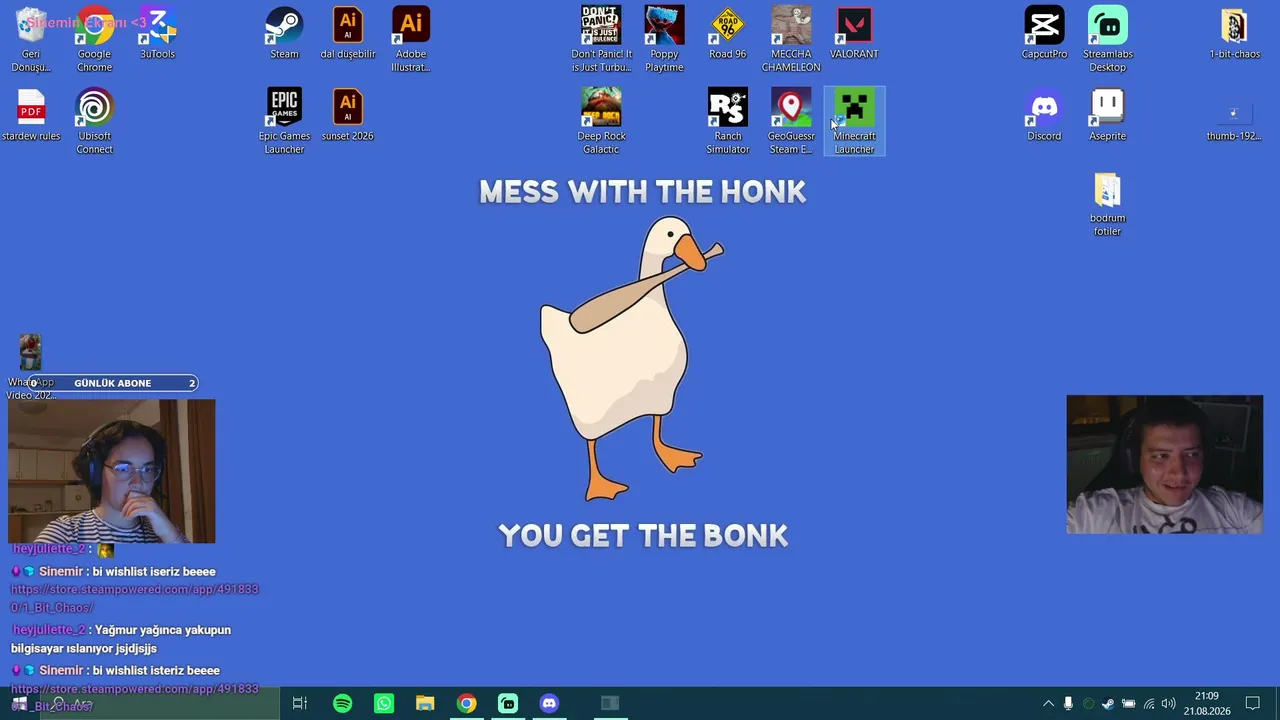The image size is (1280, 720).
Task: Open the Recycle Bin (Geri Dönüşüm) desktop icon
Action: (31, 40)
